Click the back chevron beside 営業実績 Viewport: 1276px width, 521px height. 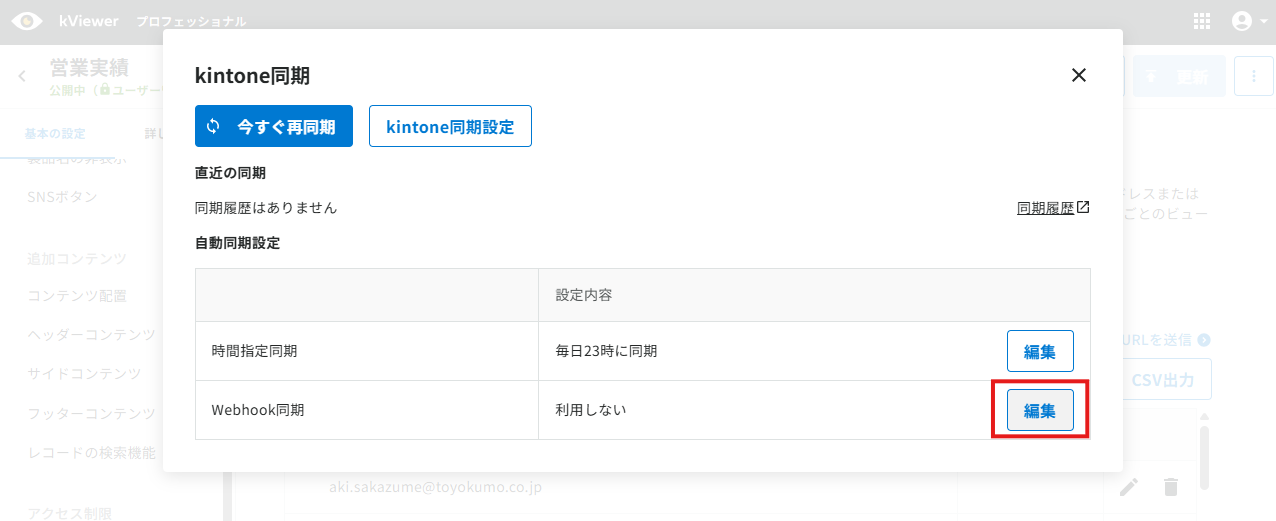tap(22, 76)
